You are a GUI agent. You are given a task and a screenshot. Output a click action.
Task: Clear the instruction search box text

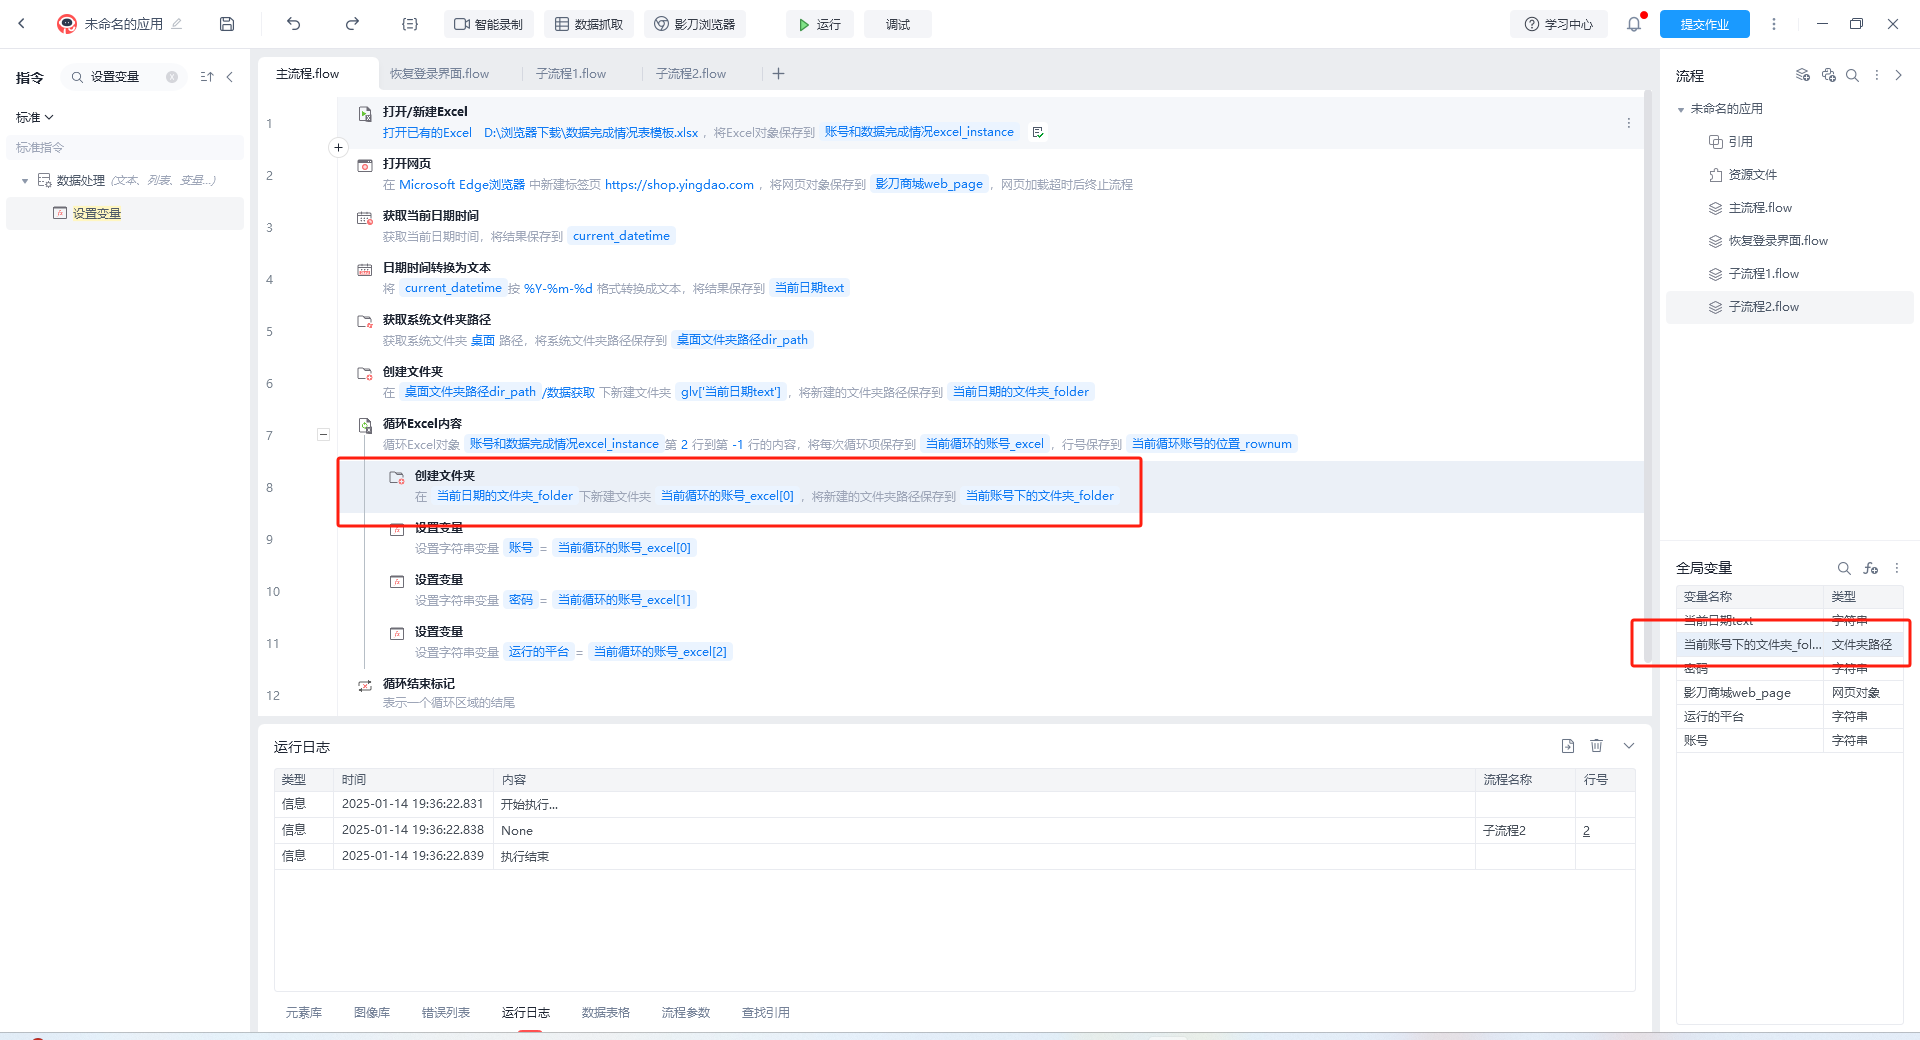click(172, 77)
